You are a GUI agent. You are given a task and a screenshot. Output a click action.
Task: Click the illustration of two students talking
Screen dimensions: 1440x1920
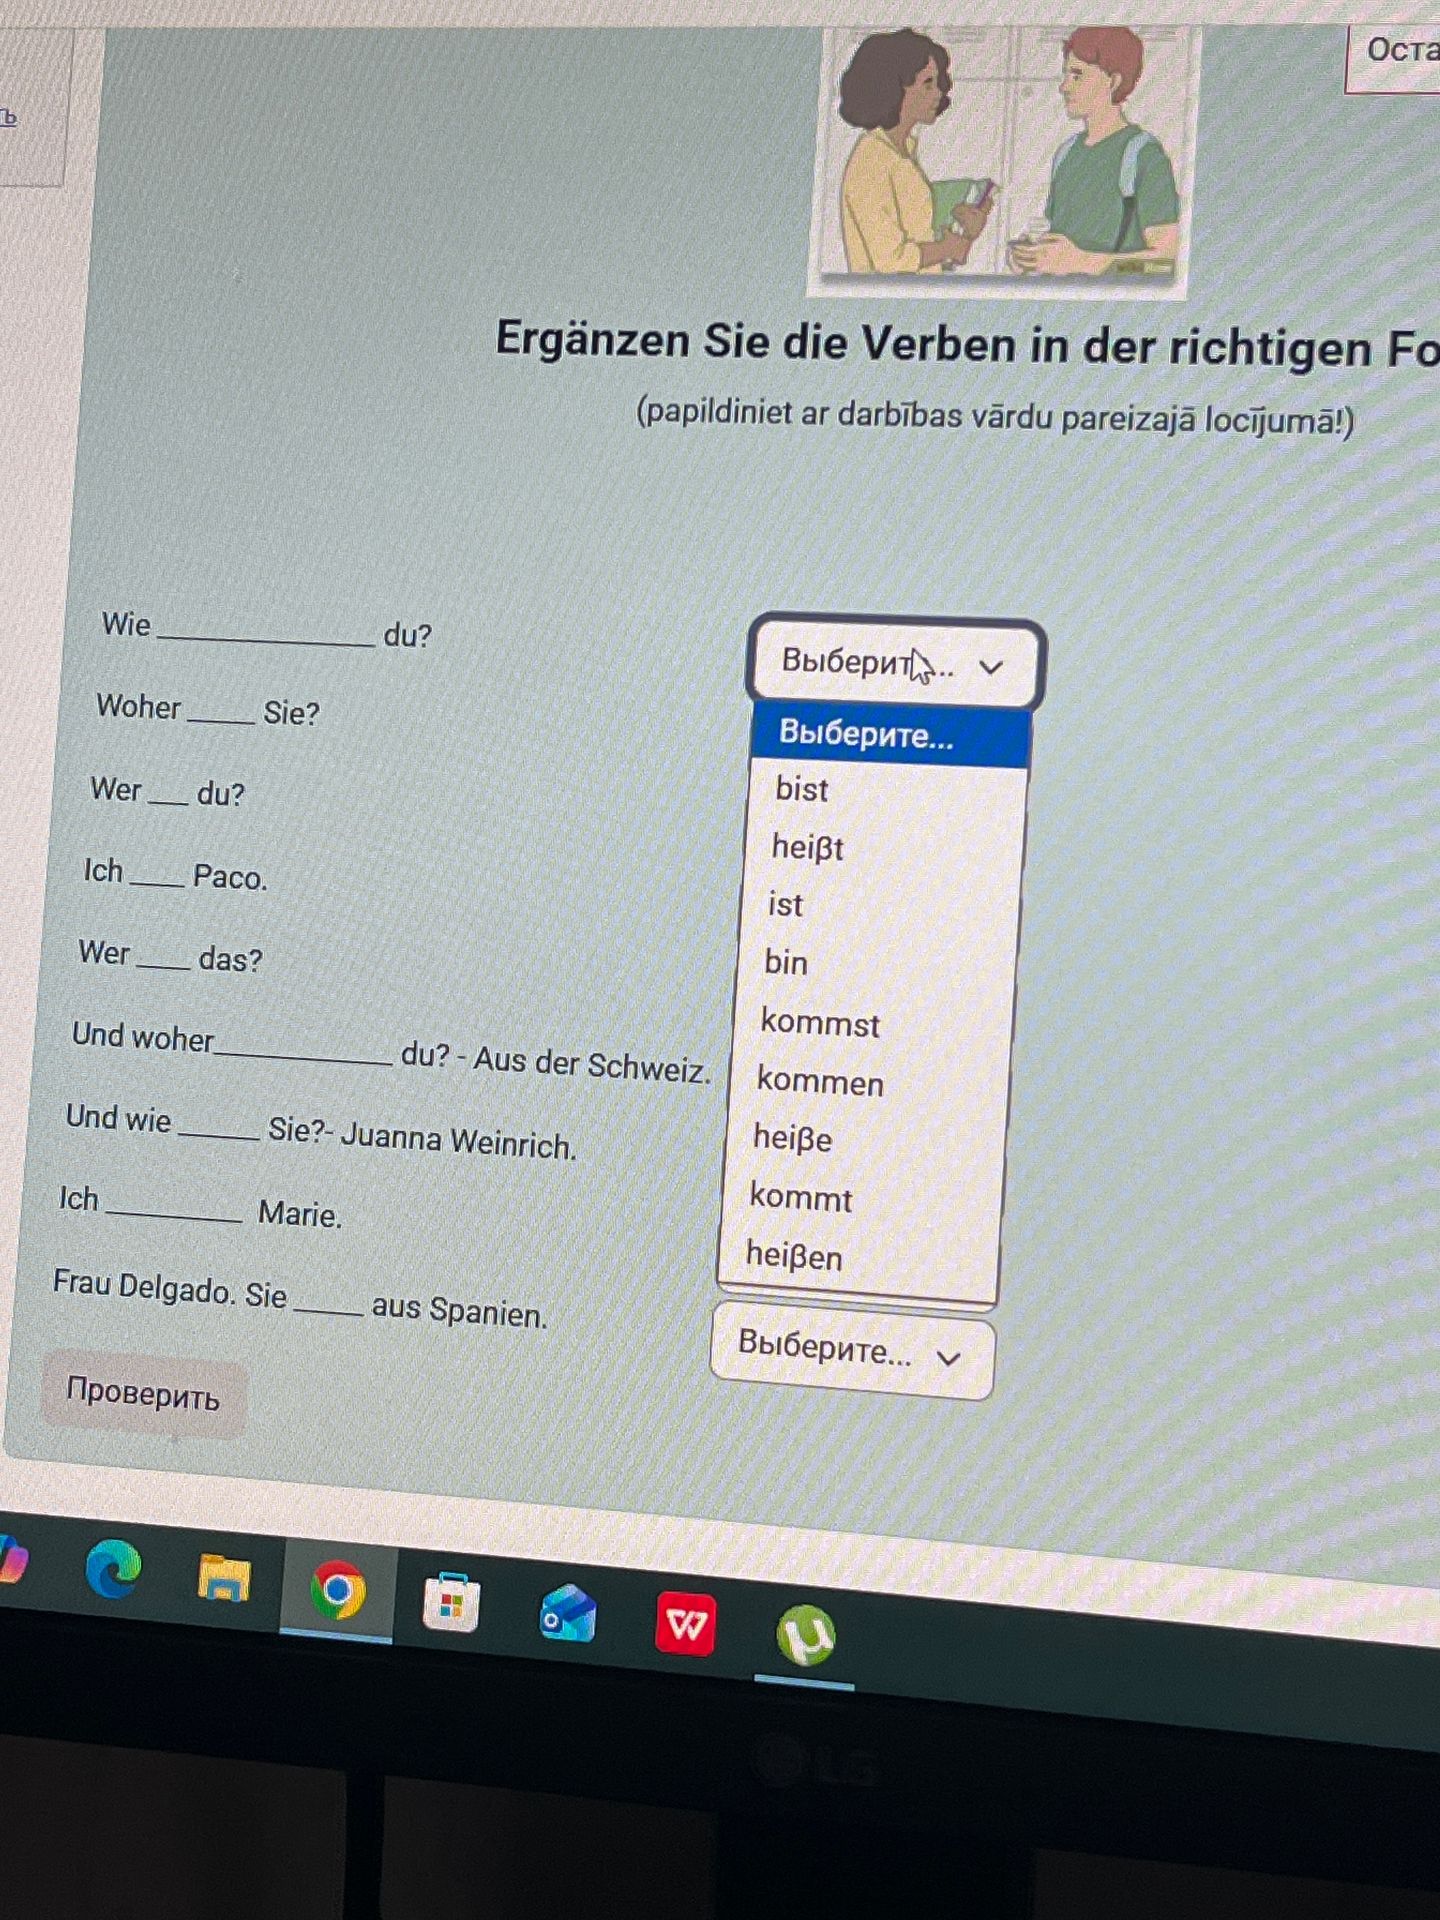click(x=998, y=158)
